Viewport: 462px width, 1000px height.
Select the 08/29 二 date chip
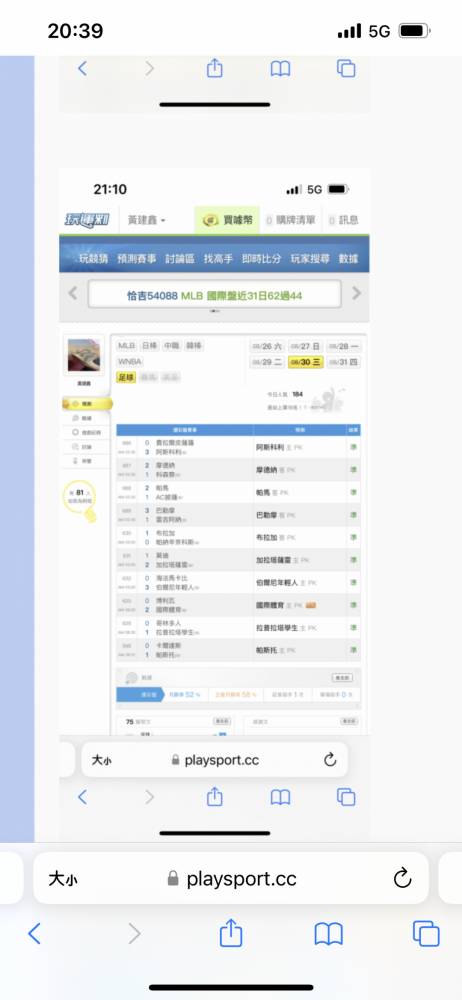coord(267,362)
